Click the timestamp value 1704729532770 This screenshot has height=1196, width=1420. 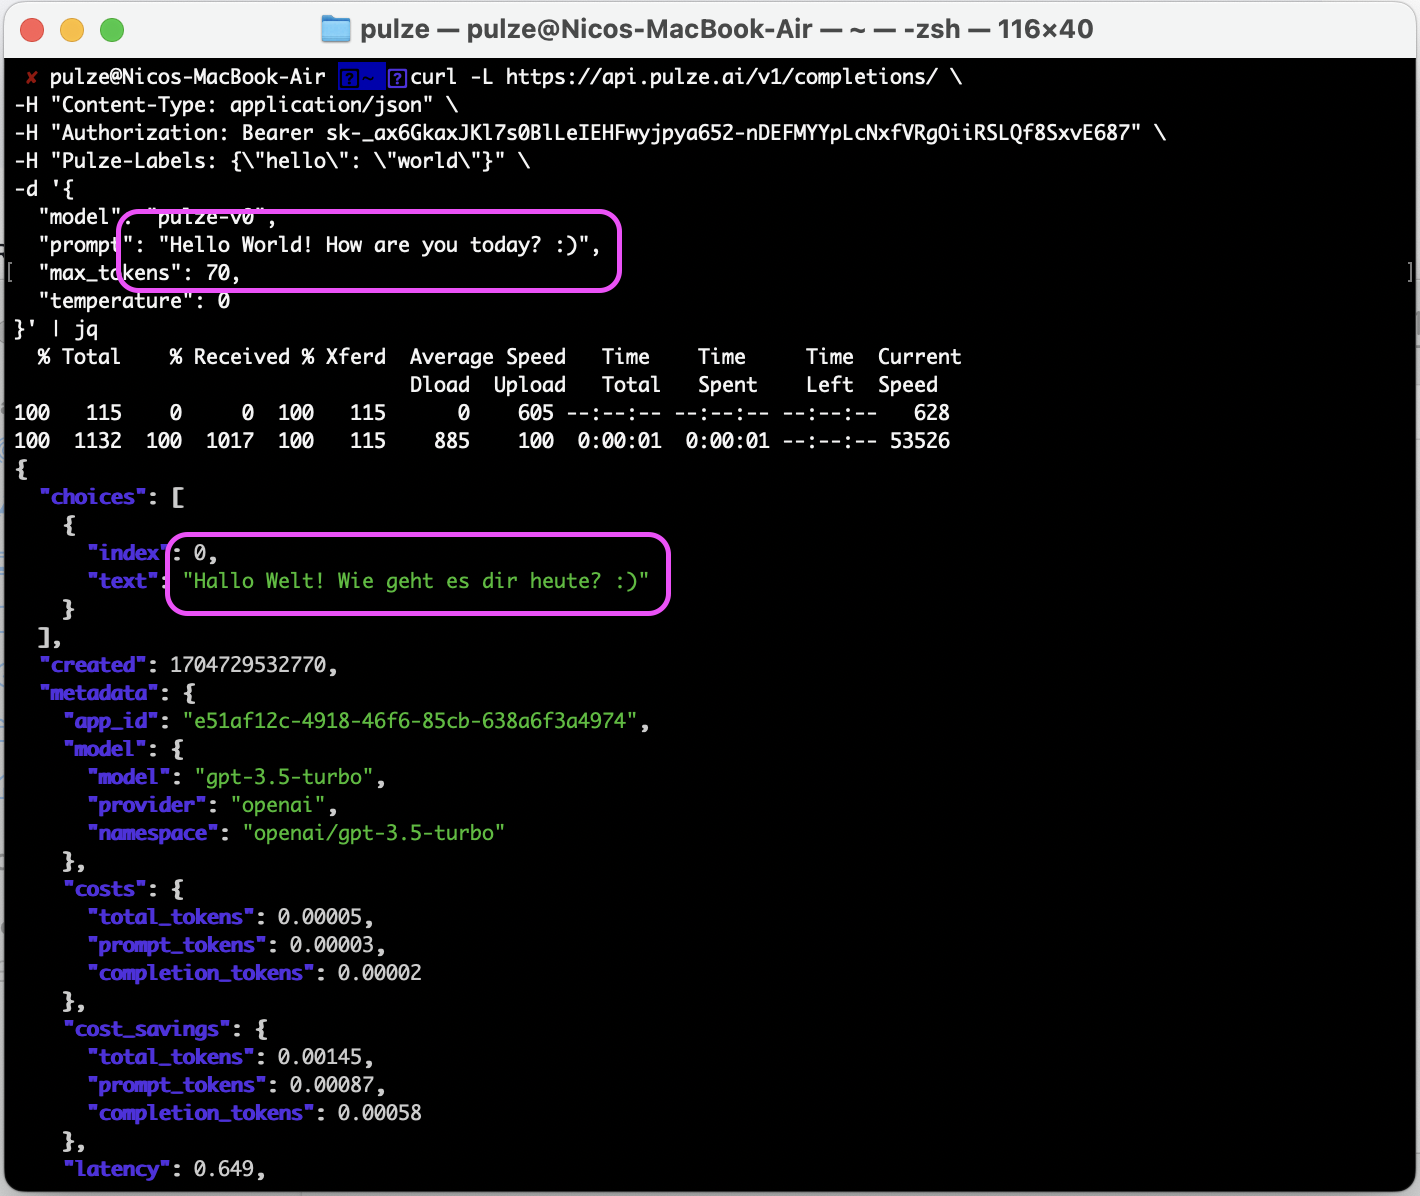248,665
